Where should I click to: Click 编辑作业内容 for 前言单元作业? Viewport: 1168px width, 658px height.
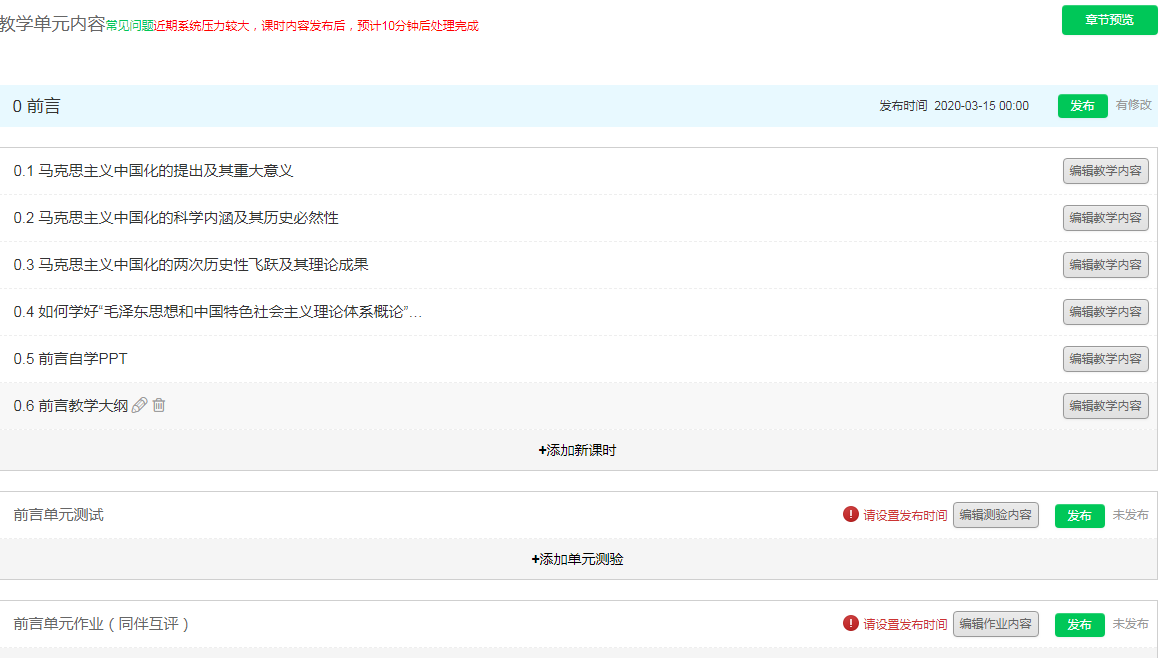pyautogui.click(x=995, y=624)
